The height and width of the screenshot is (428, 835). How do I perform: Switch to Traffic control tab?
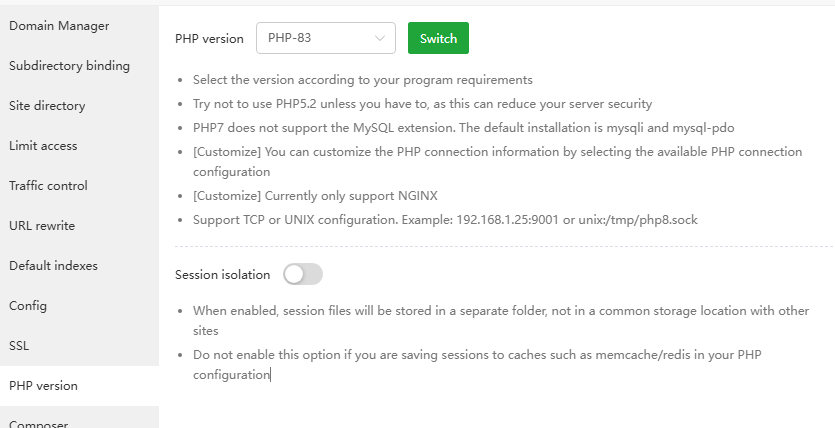point(48,186)
